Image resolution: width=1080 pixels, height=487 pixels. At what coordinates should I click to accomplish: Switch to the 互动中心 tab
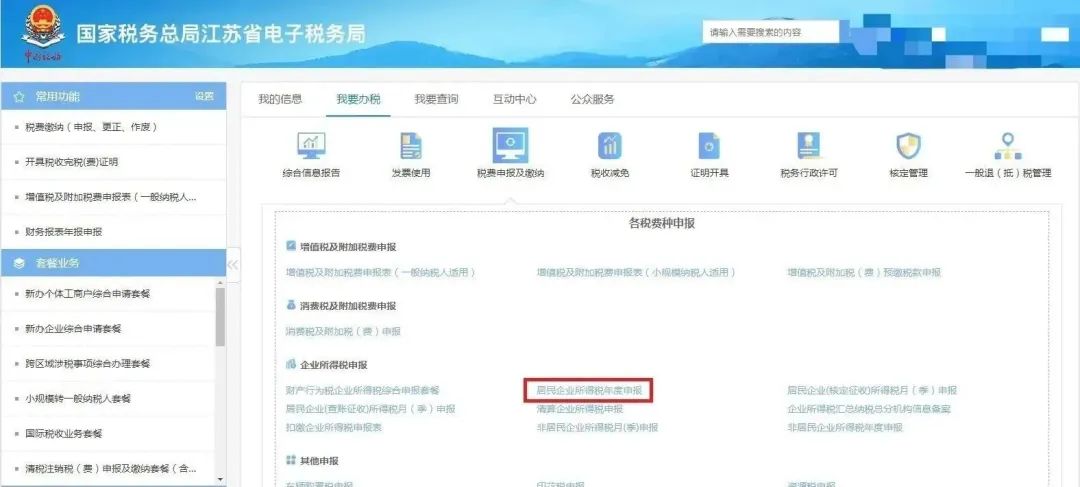[x=515, y=99]
